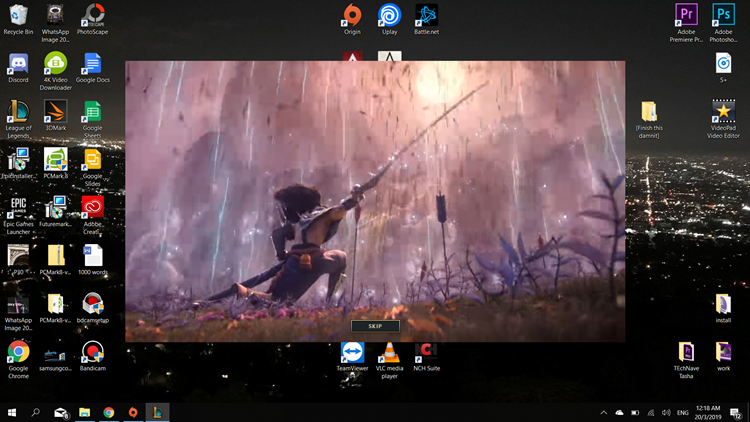The width and height of the screenshot is (750, 422).
Task: Select the Adobe Photoshop shortcut
Action: click(x=723, y=22)
